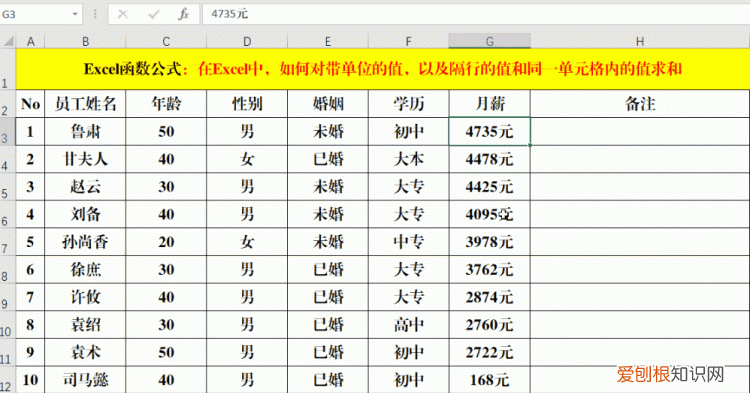750x393 pixels.
Task: Select row 3 header
Action: coord(8,131)
